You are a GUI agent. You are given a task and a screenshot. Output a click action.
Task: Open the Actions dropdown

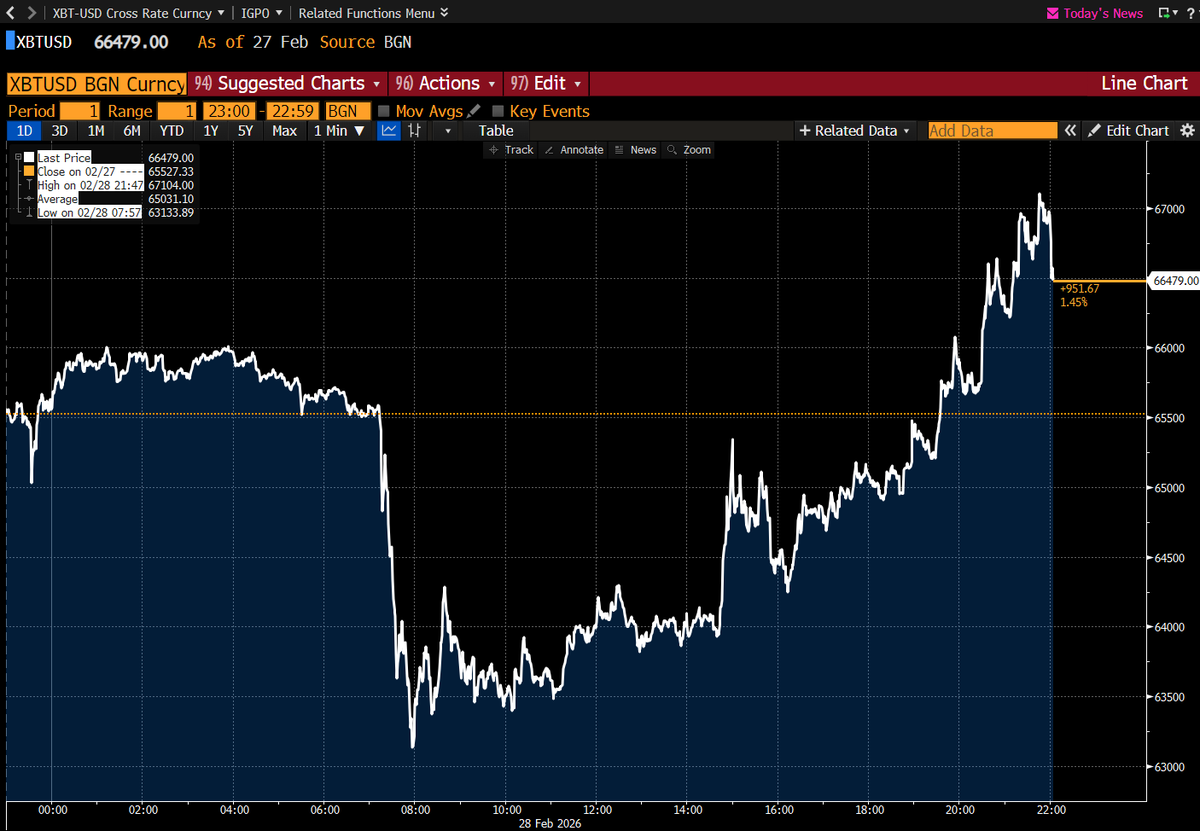(x=445, y=83)
